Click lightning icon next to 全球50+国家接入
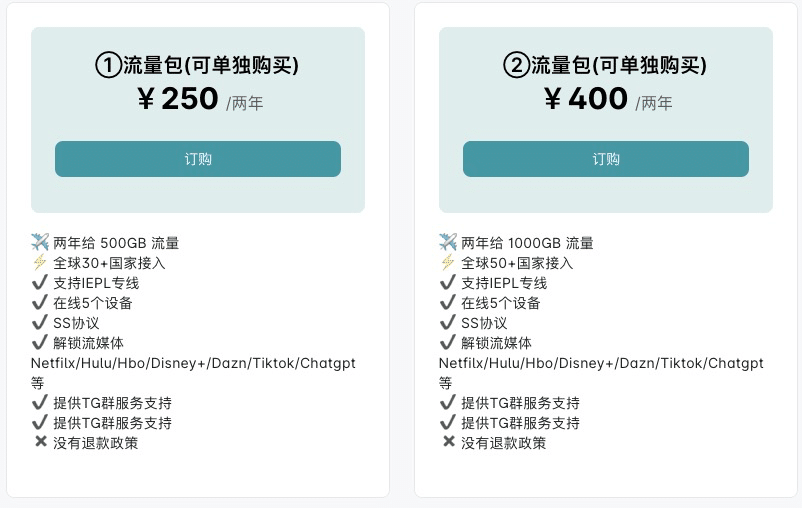The image size is (802, 508). pos(448,262)
